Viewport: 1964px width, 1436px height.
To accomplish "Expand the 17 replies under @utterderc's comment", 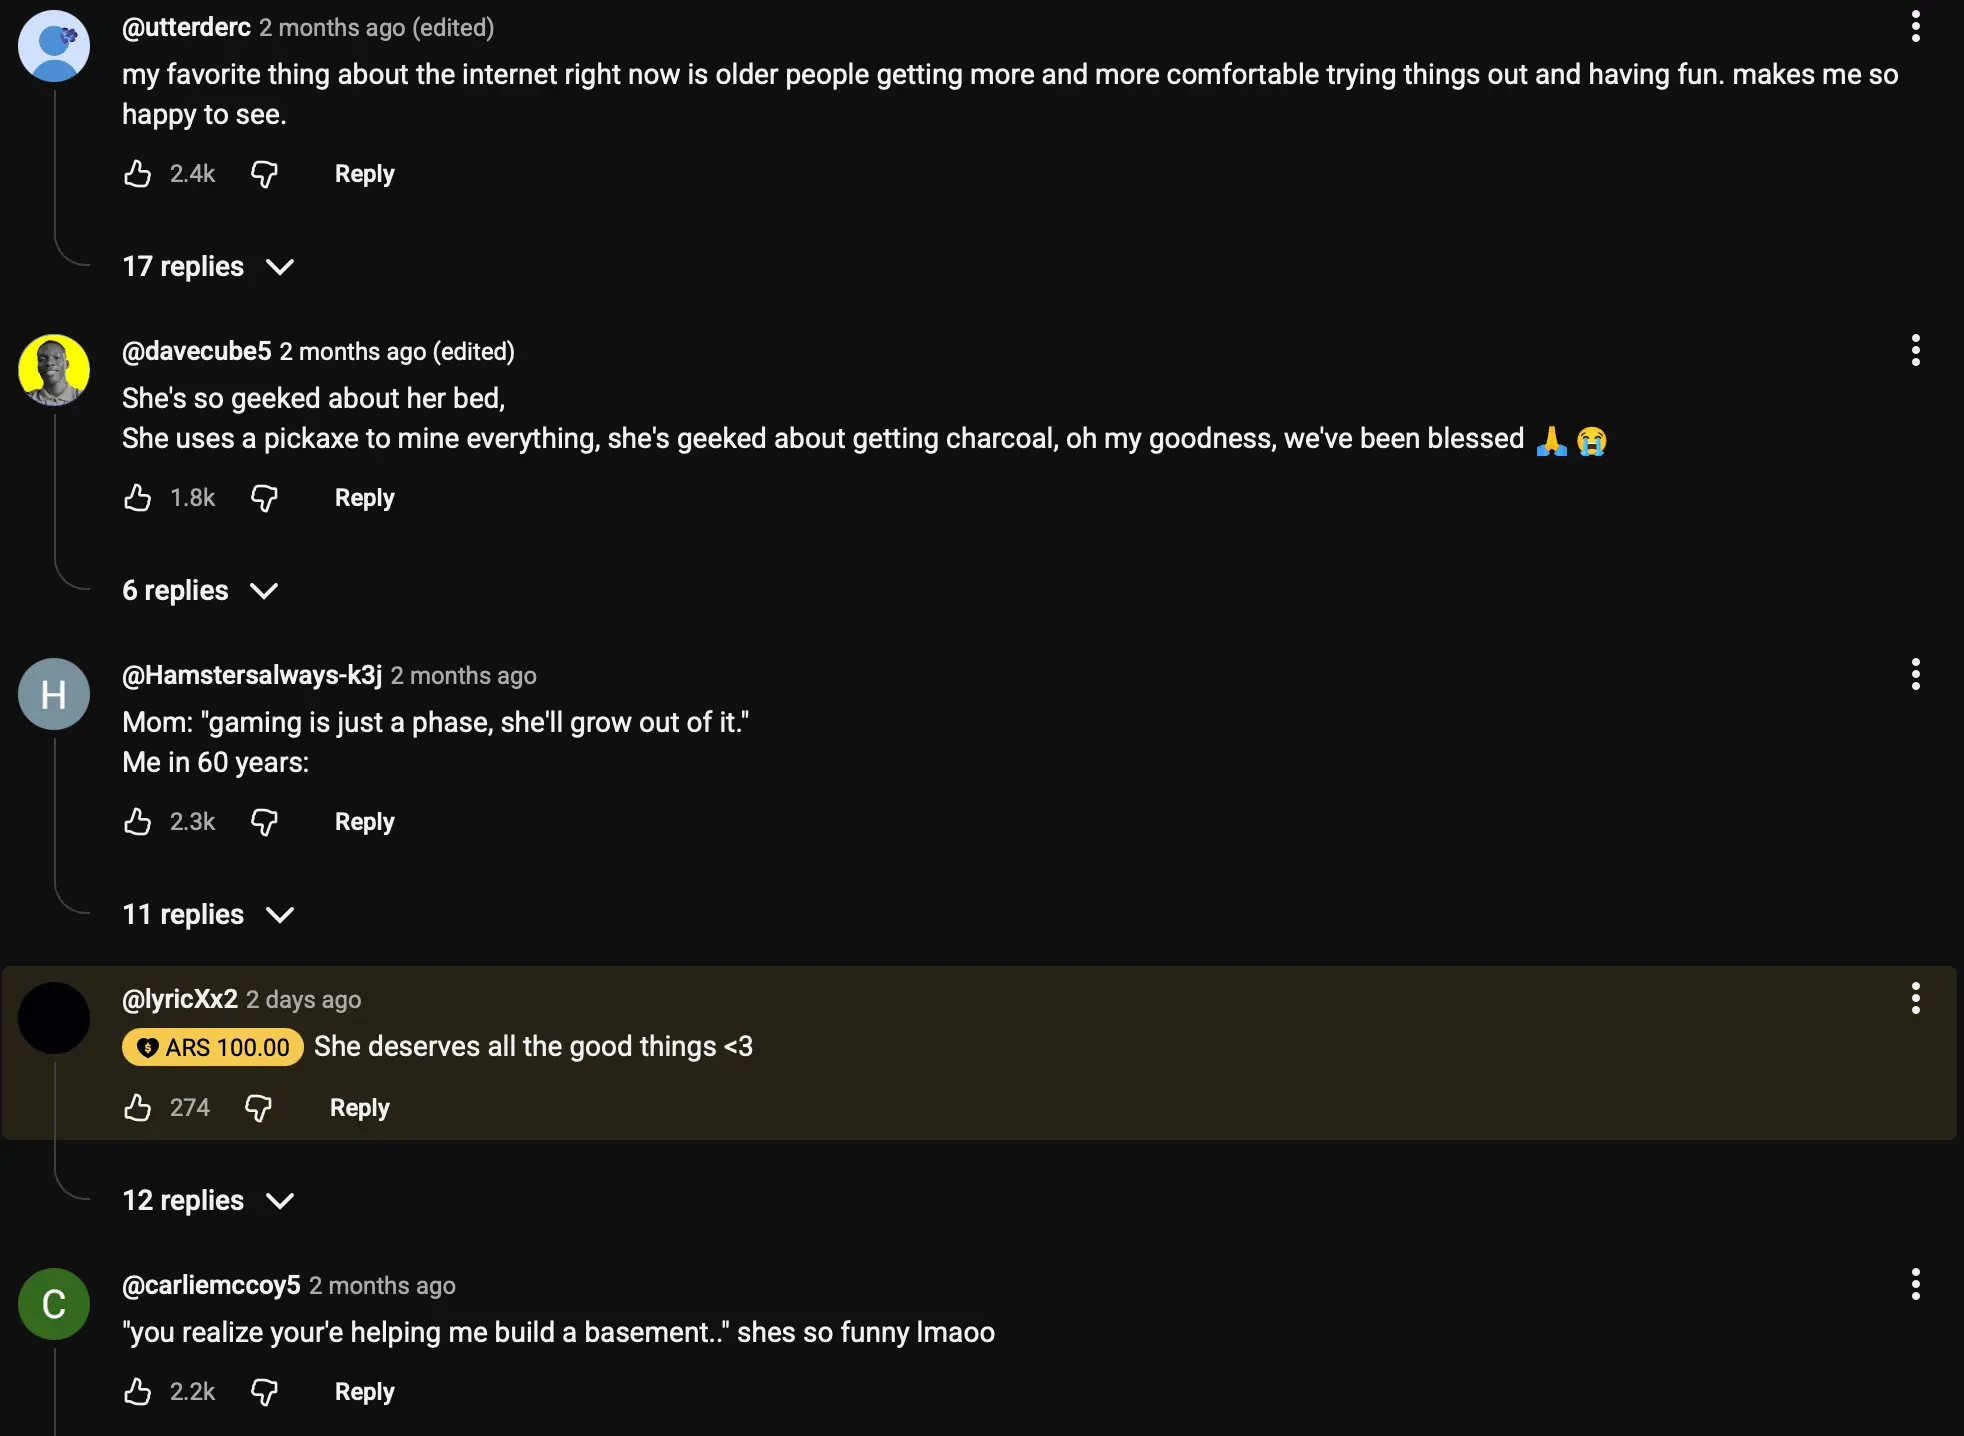I will [208, 266].
